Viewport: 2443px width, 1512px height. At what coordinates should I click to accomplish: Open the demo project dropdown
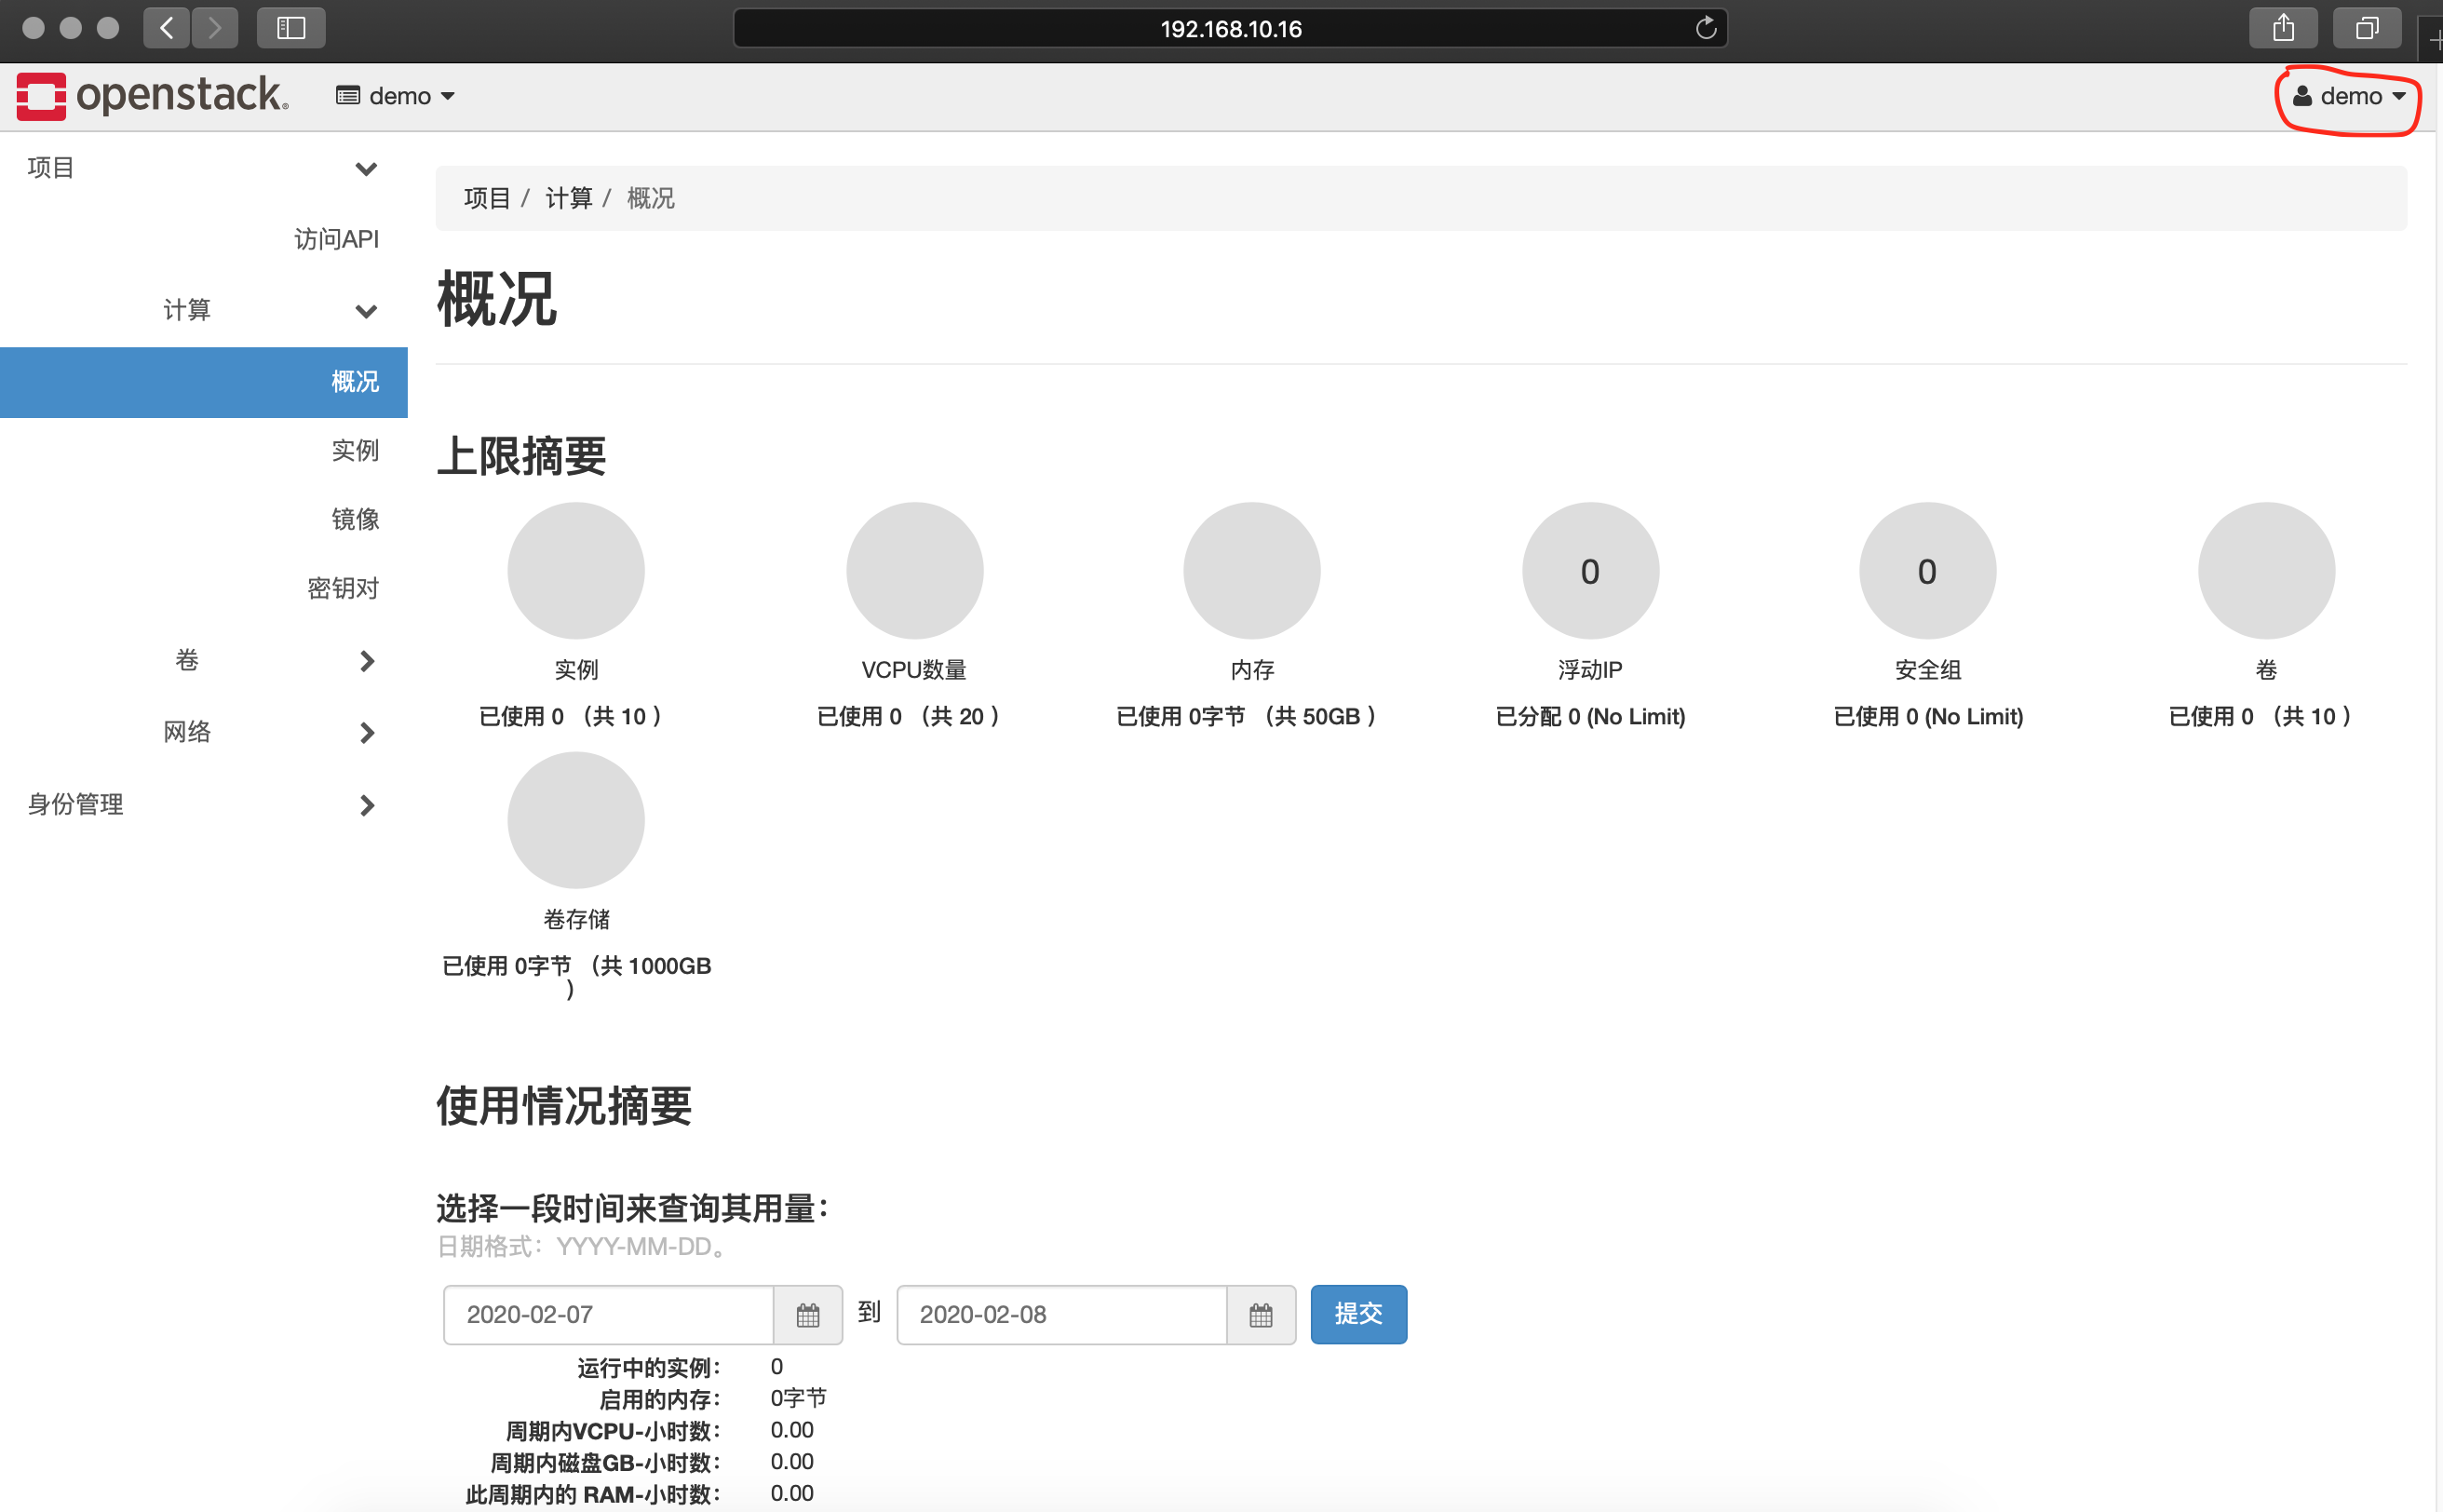click(396, 96)
